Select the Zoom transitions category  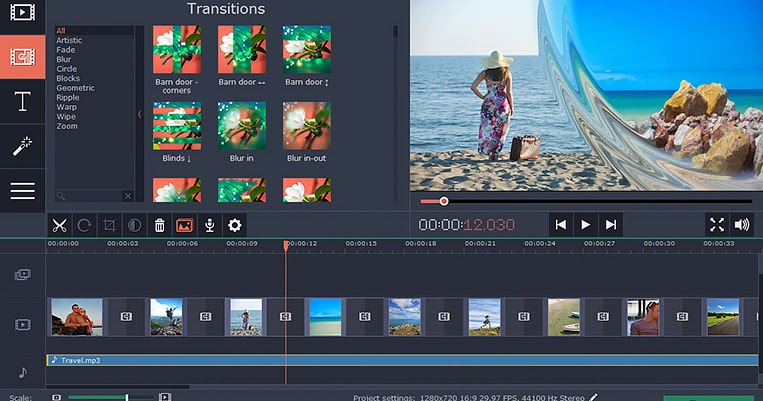click(67, 126)
